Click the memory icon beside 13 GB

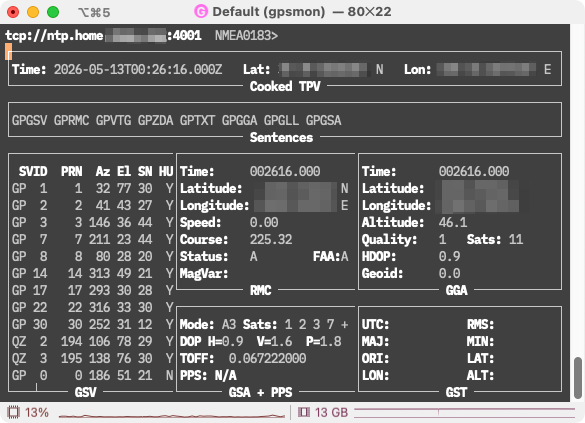303,412
